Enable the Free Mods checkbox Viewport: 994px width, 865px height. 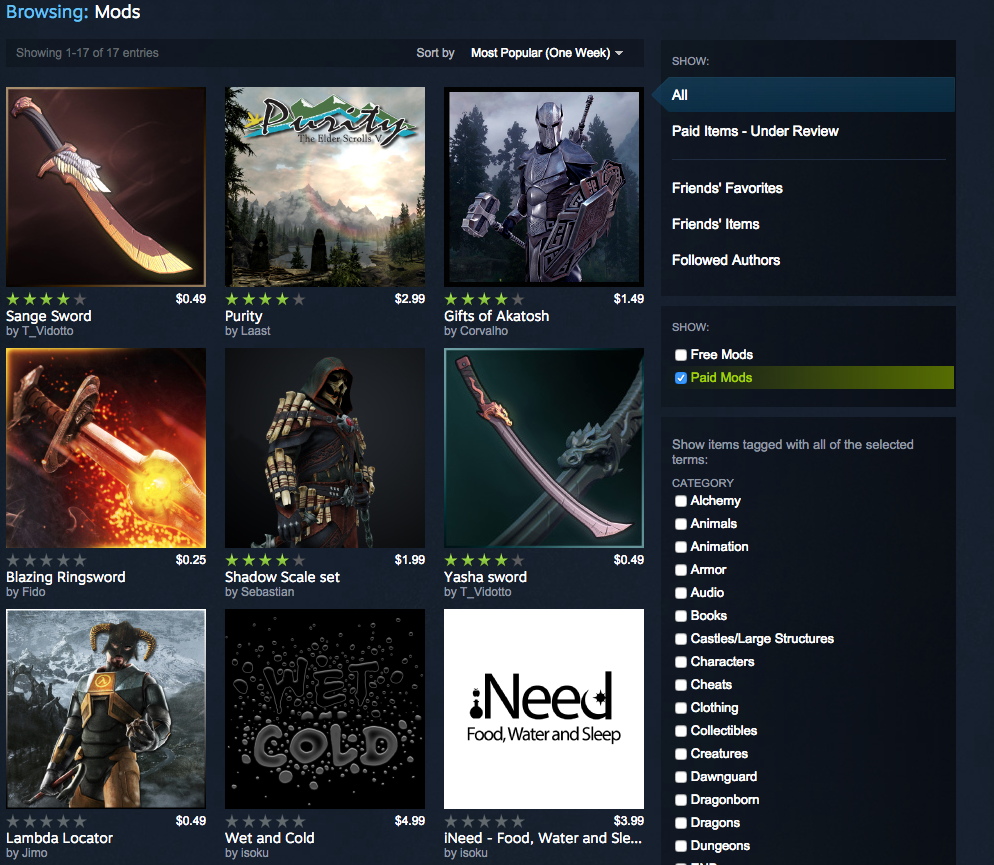[681, 355]
